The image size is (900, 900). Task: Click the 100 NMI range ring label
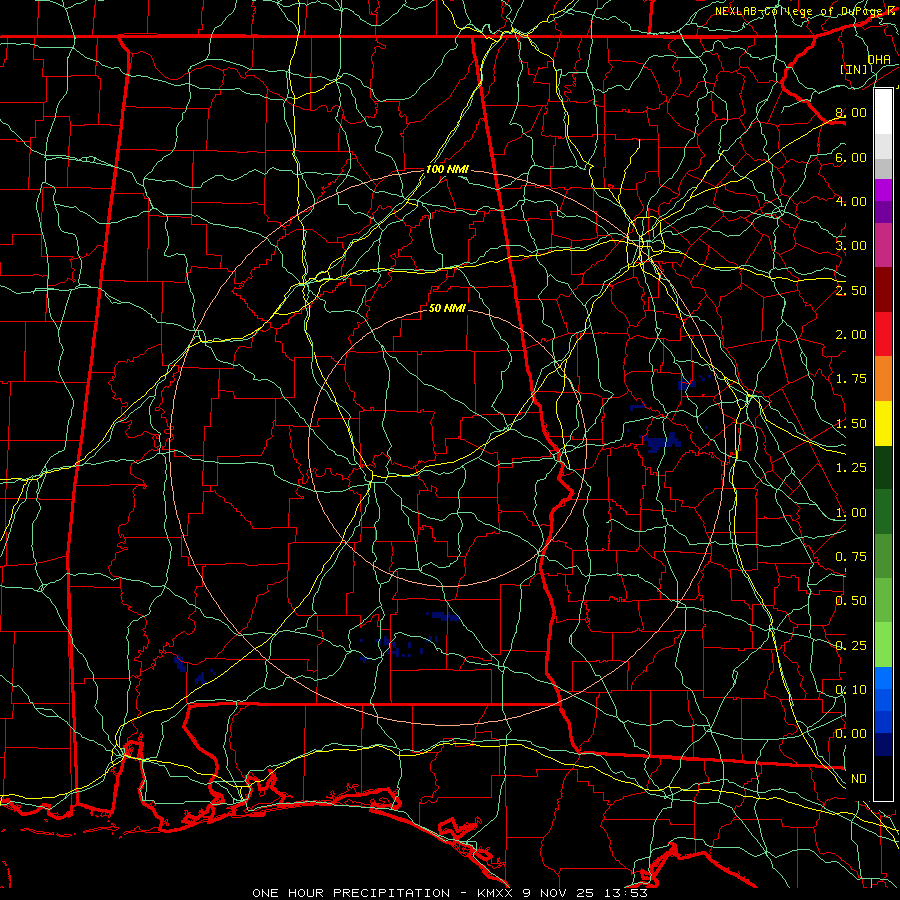coord(447,170)
